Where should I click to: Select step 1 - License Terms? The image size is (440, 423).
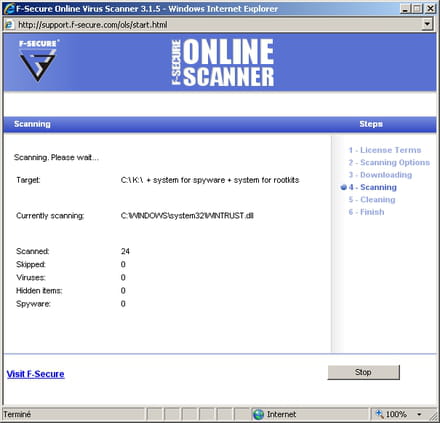(385, 150)
